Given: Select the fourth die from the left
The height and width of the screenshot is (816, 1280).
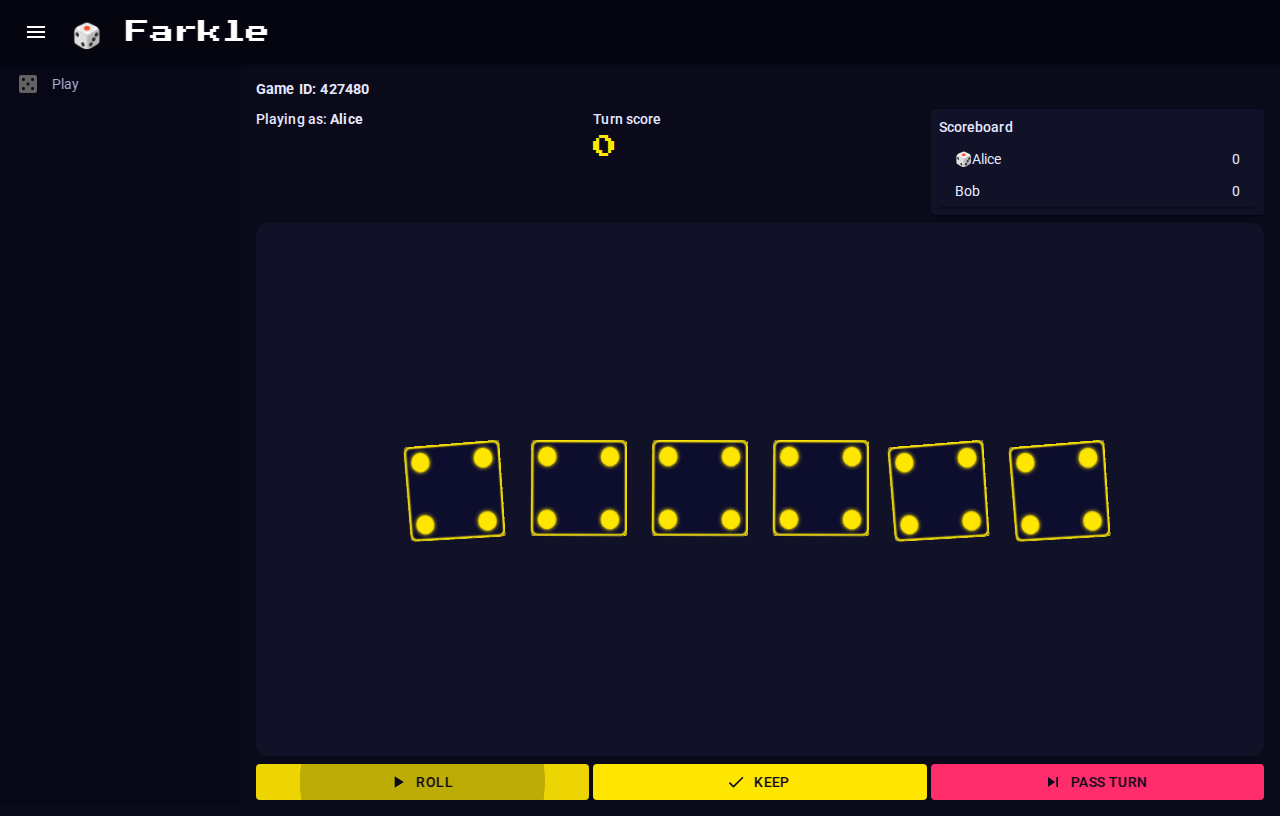Looking at the screenshot, I should click(821, 488).
